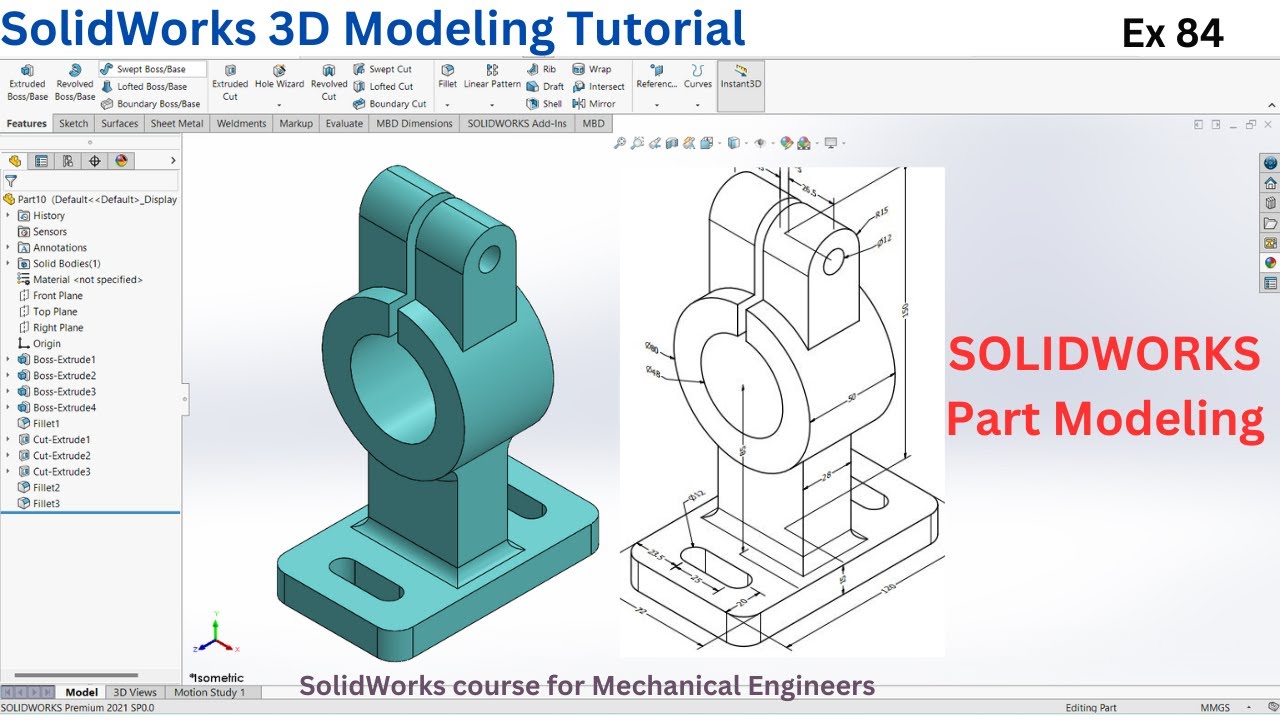The height and width of the screenshot is (720, 1280).
Task: Open the Hole Wizard tool
Action: click(279, 78)
